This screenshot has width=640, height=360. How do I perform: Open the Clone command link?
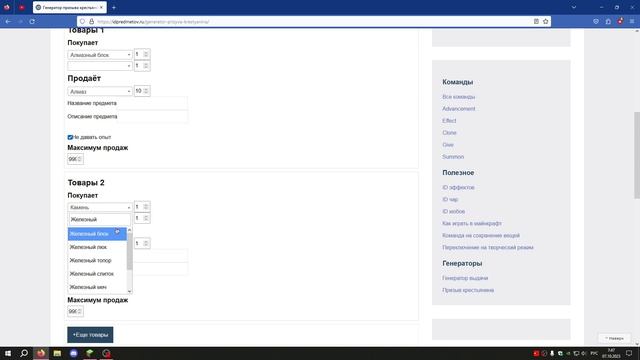pos(449,133)
